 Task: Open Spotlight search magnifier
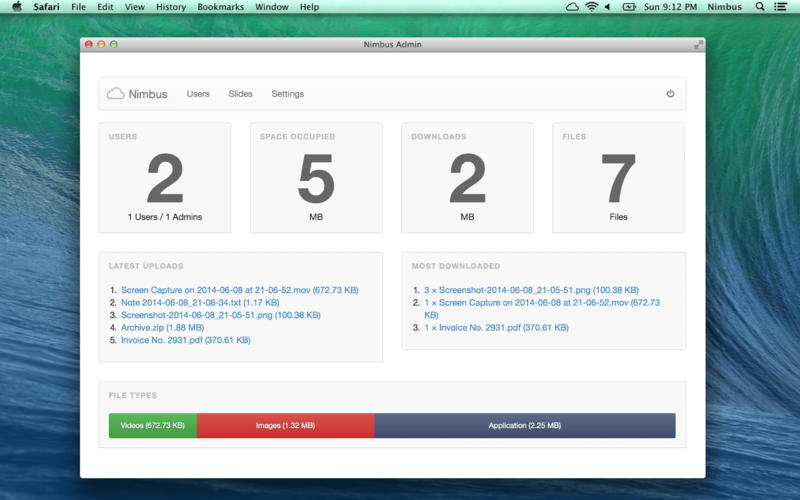(x=760, y=7)
